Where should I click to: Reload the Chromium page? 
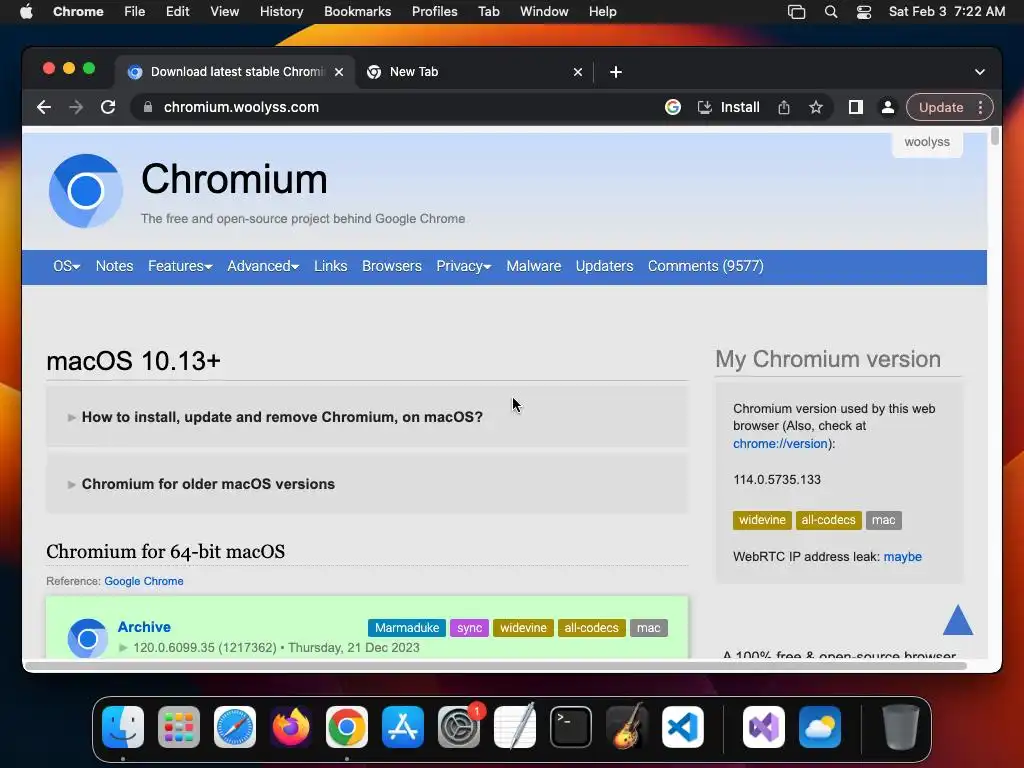[x=108, y=107]
